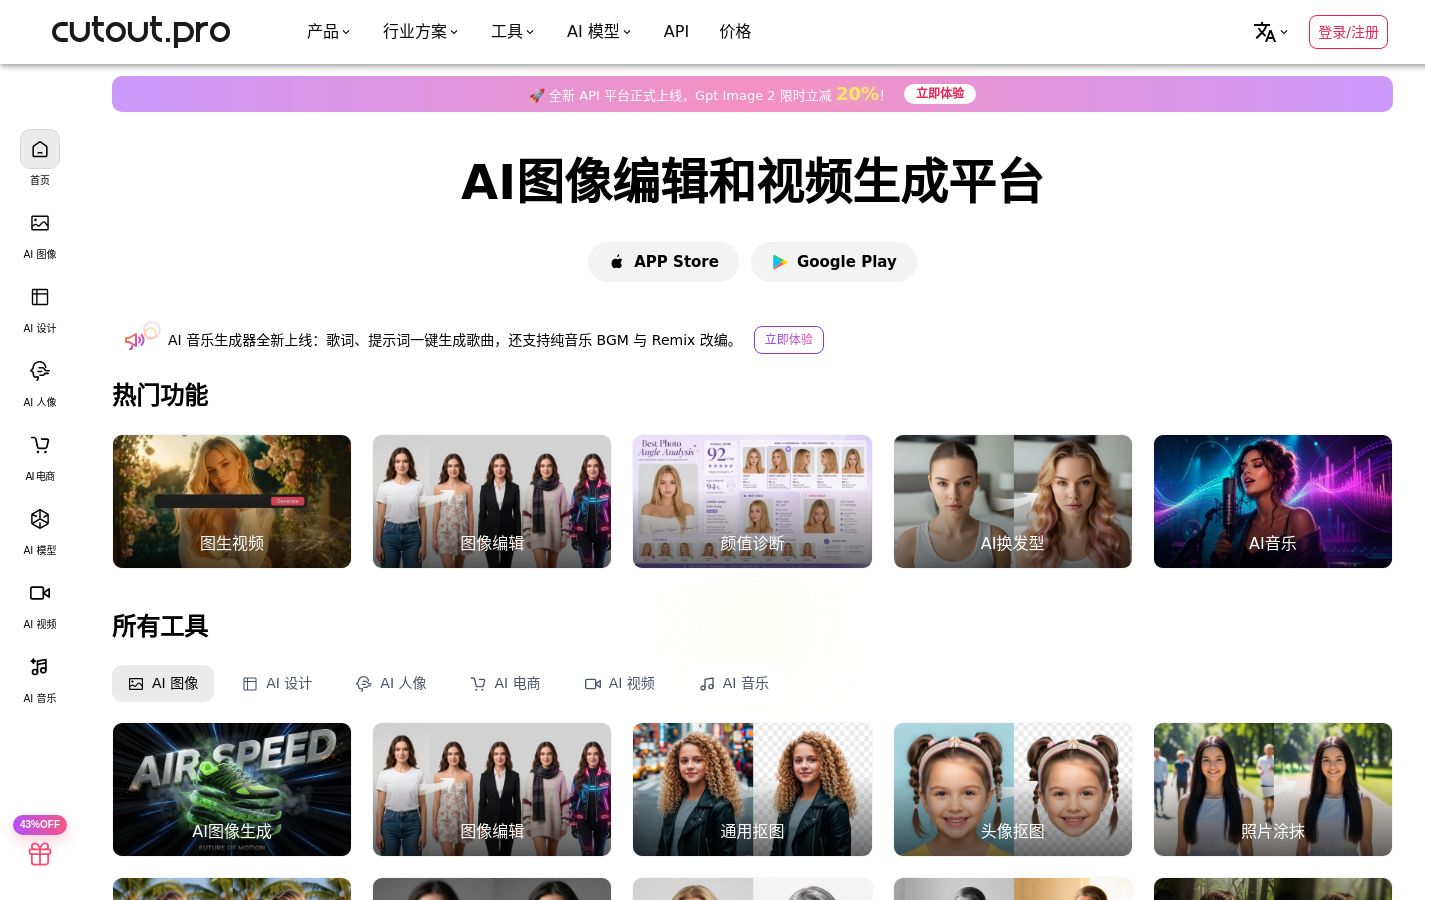Expand the 工具 menu

[x=512, y=32]
